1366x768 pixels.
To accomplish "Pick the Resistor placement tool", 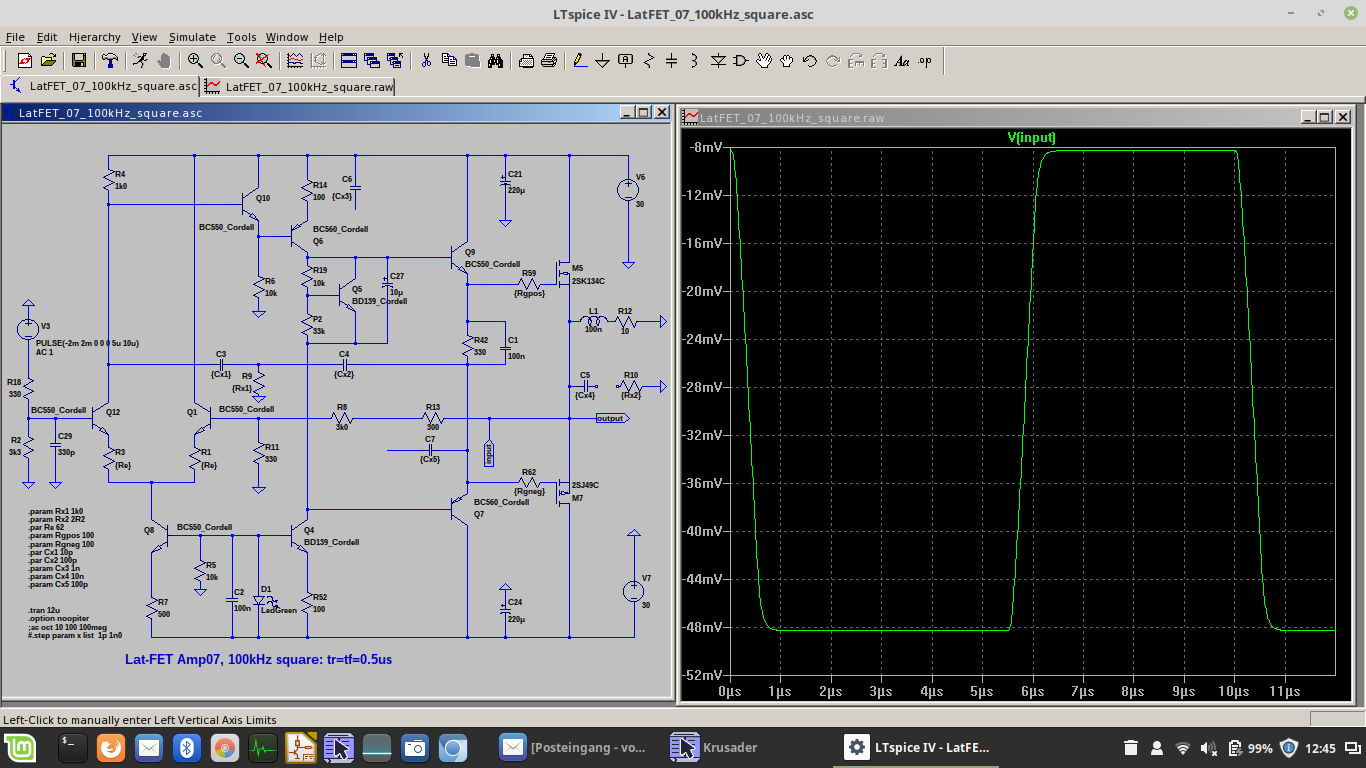I will pyautogui.click(x=649, y=61).
